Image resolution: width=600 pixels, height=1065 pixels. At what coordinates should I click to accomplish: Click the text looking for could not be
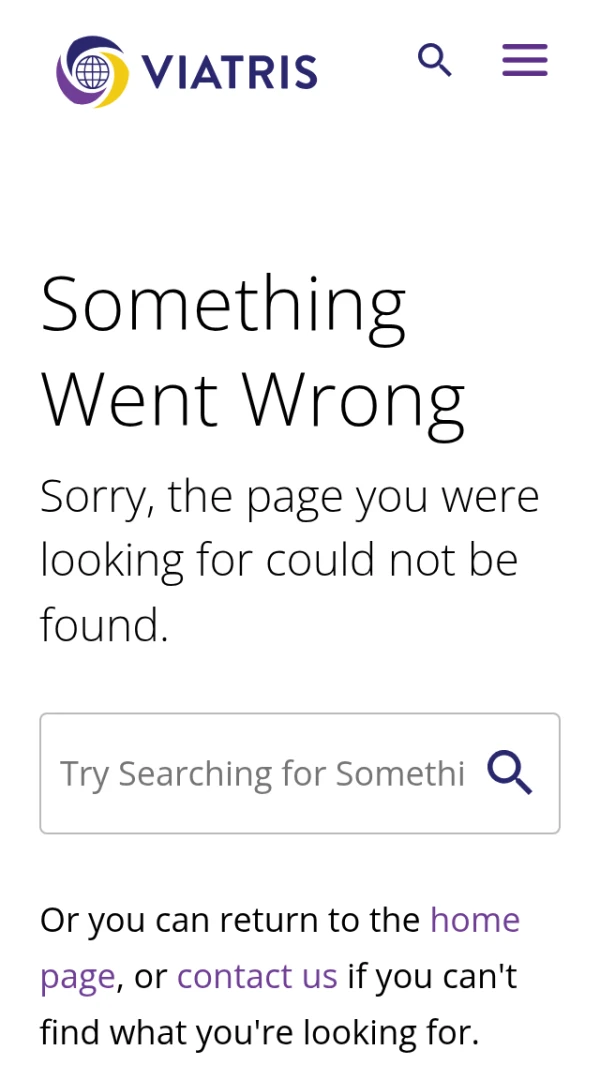(279, 561)
